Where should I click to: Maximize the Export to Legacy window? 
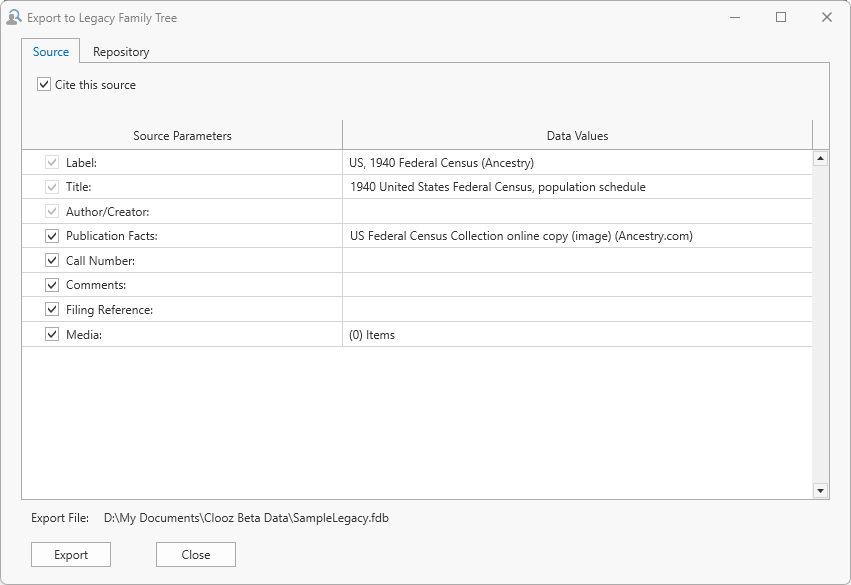781,17
